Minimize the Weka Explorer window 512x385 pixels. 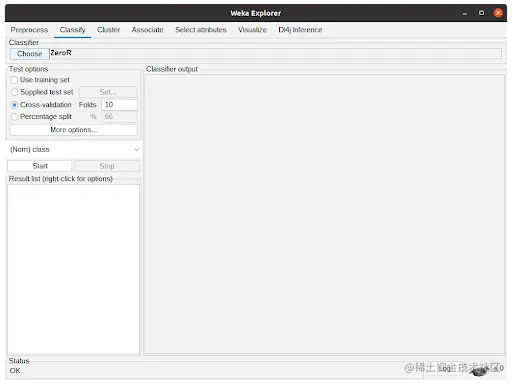coord(465,13)
